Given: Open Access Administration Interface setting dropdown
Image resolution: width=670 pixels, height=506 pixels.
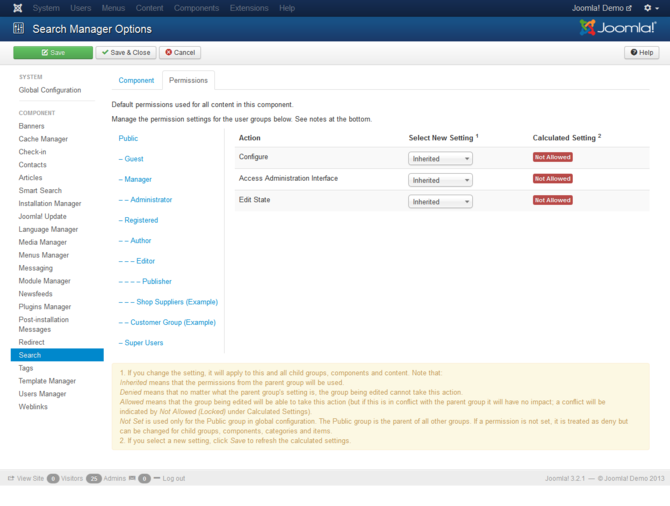Looking at the screenshot, I should (x=440, y=180).
